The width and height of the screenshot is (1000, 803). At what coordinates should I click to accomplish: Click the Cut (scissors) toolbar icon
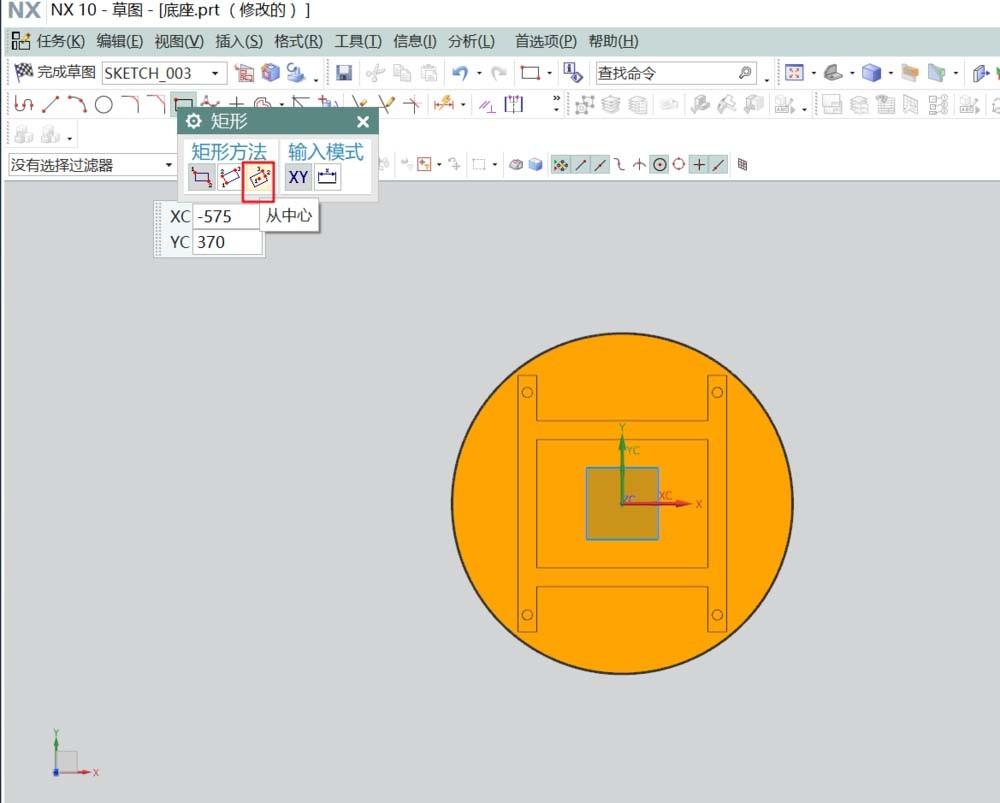(x=377, y=72)
